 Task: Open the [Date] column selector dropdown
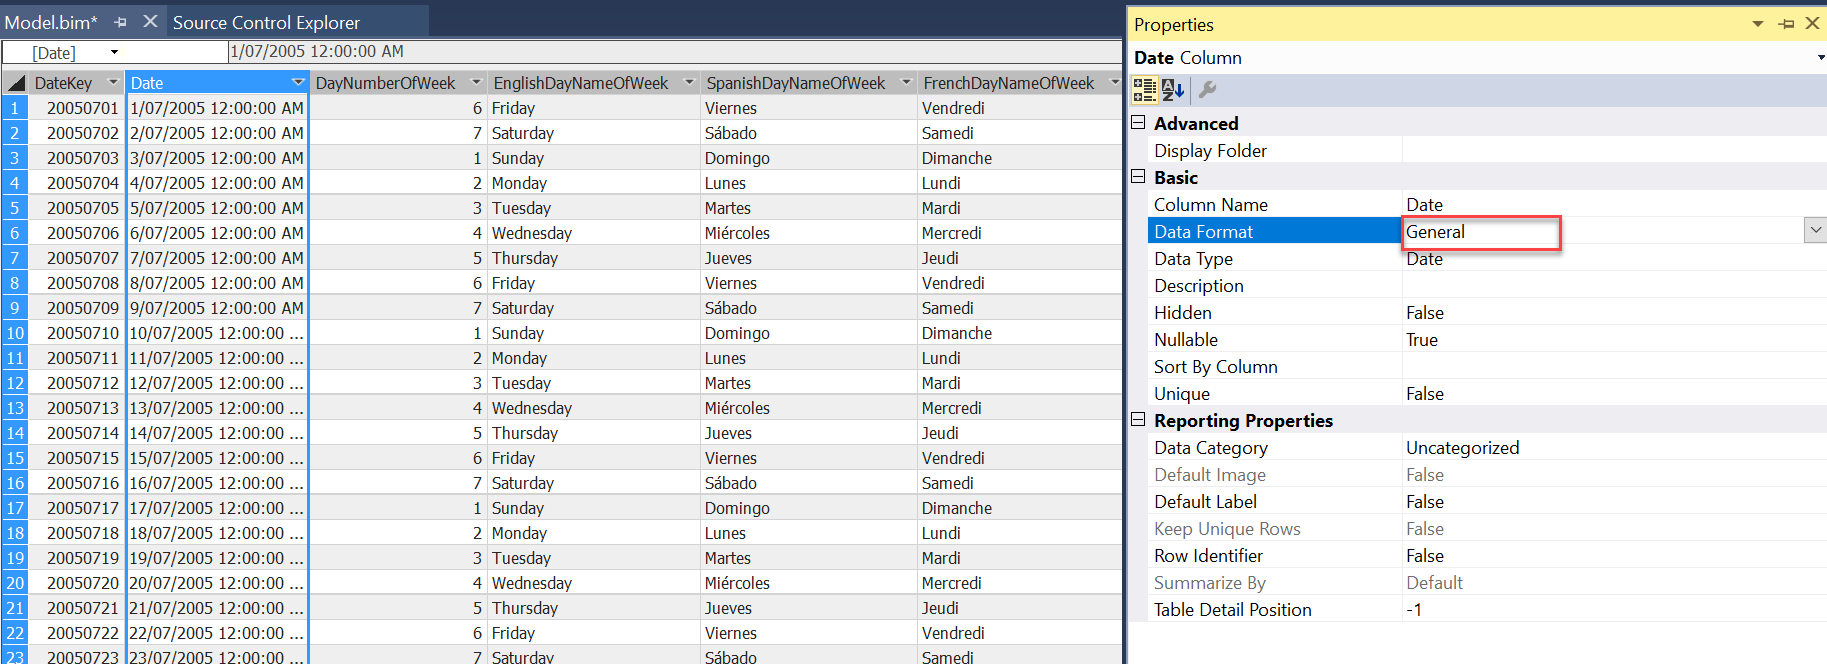coord(114,52)
